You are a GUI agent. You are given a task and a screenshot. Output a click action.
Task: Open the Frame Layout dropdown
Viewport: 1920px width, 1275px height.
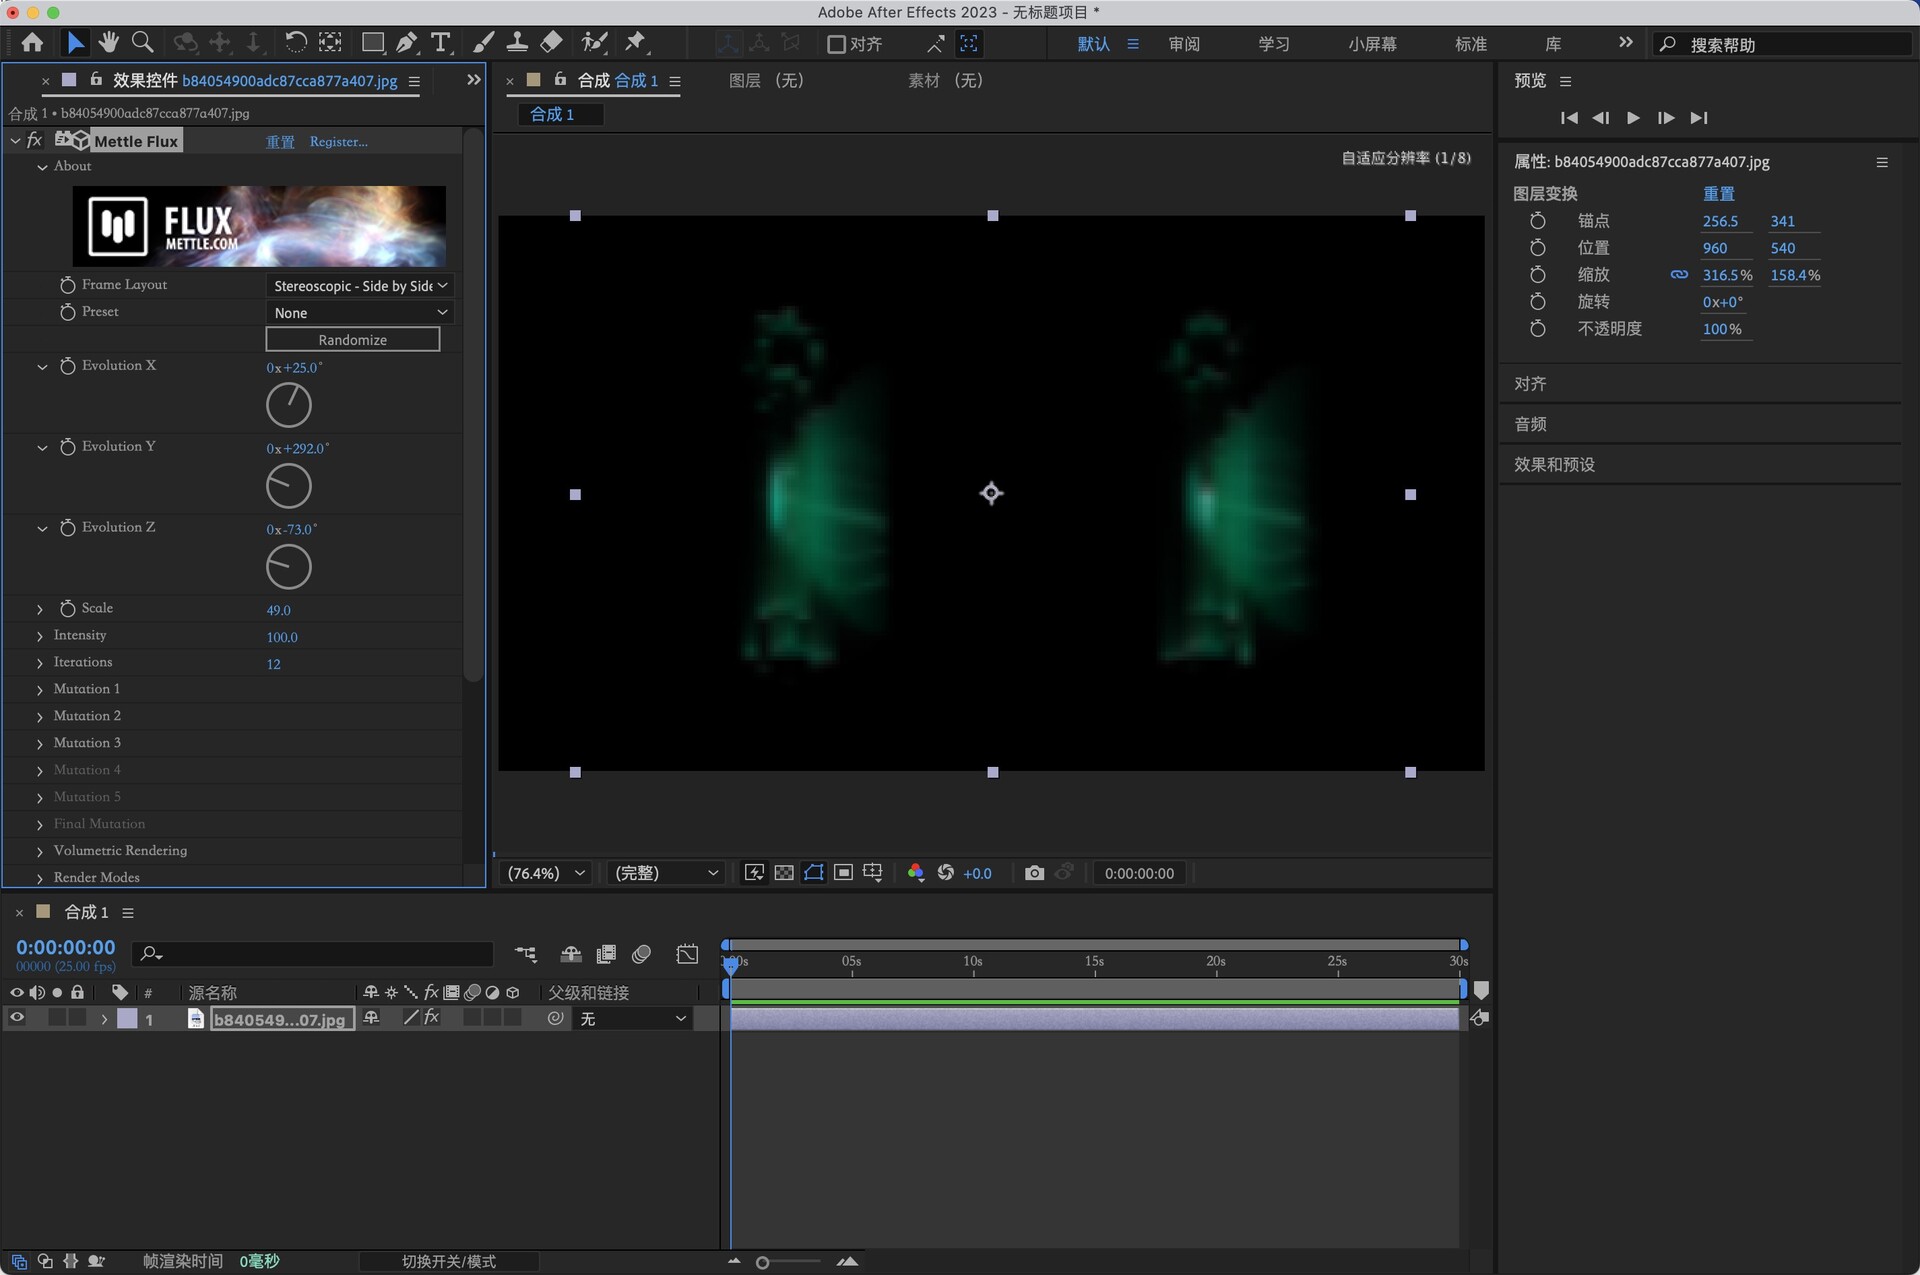click(359, 286)
